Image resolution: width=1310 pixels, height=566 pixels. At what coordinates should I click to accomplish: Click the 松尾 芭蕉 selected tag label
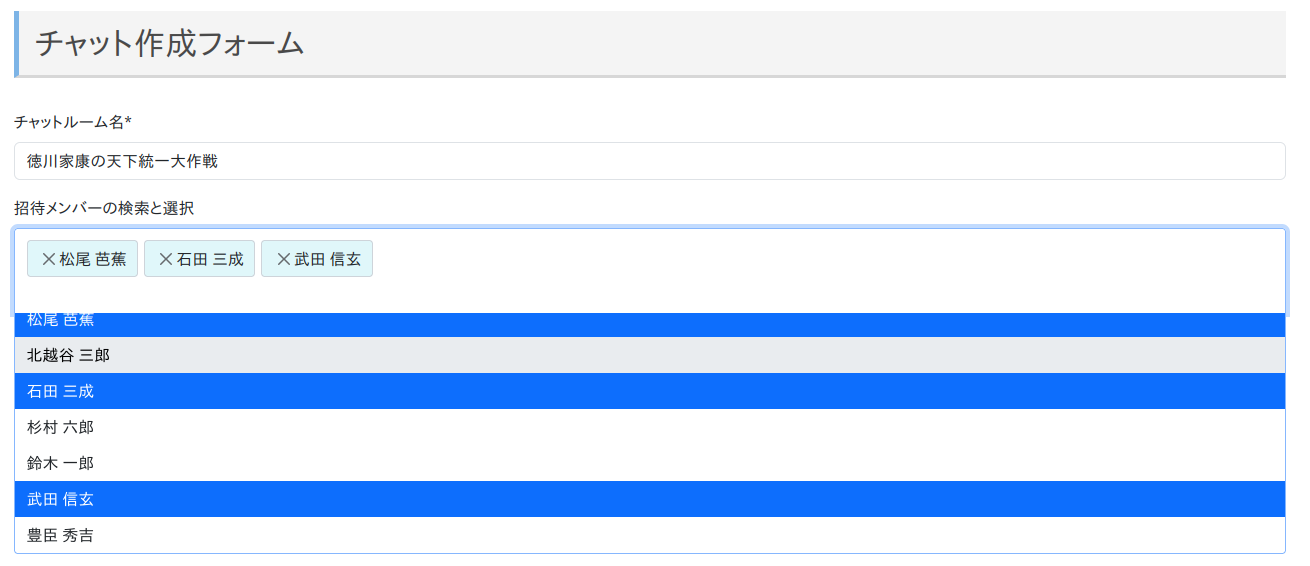tap(93, 259)
